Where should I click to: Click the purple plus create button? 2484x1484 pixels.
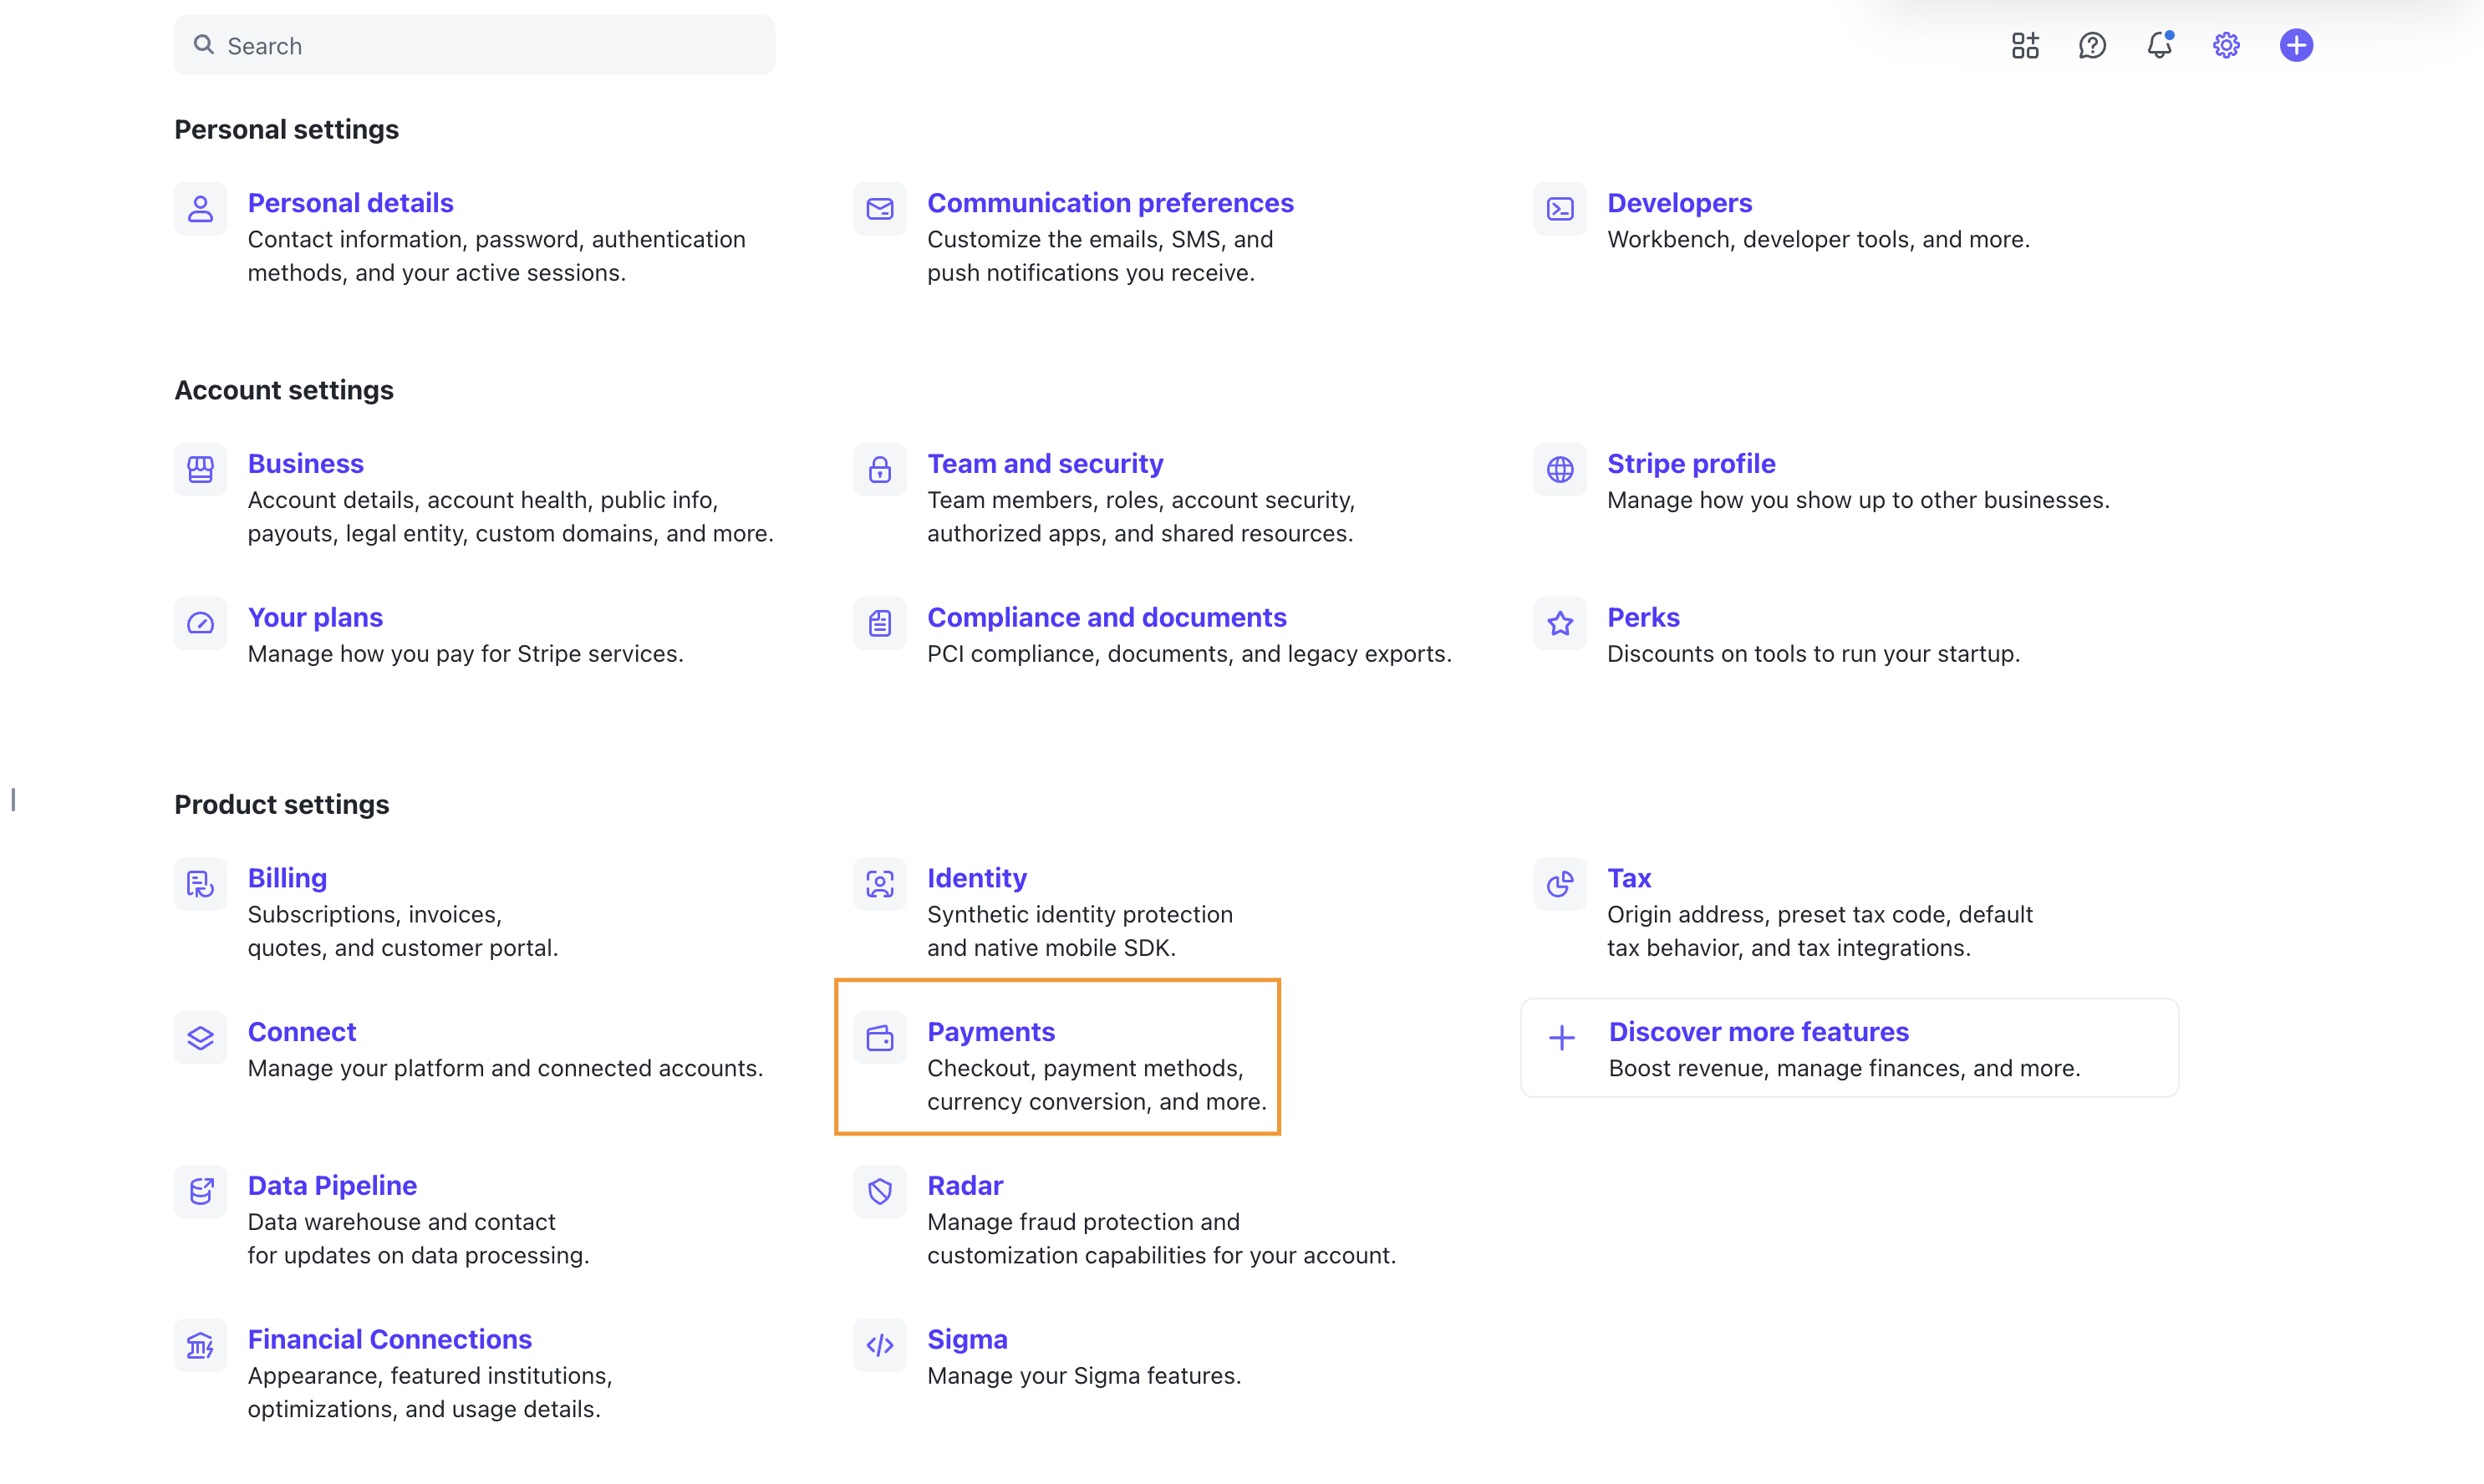point(2295,45)
